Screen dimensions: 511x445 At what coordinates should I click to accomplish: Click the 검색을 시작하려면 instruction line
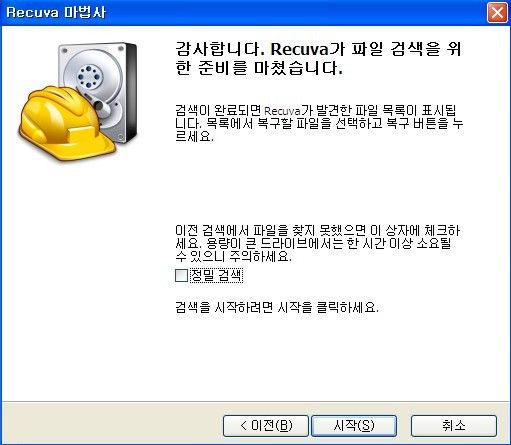tap(277, 307)
